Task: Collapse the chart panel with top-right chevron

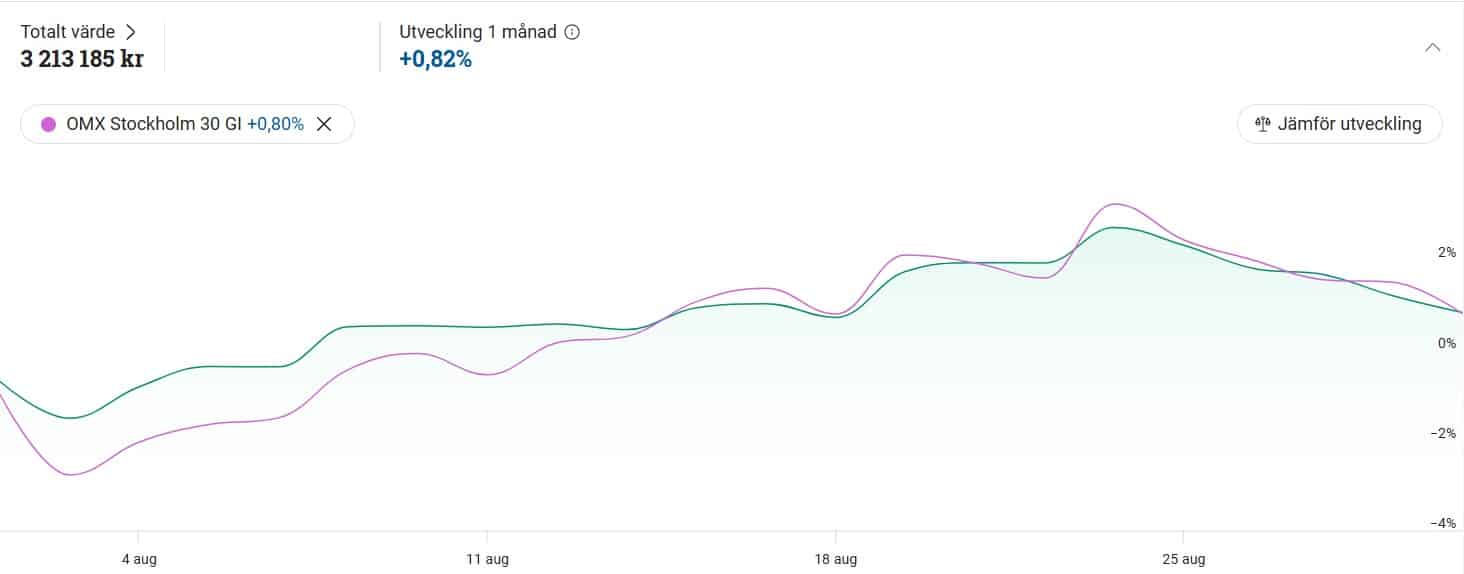Action: 1432,47
